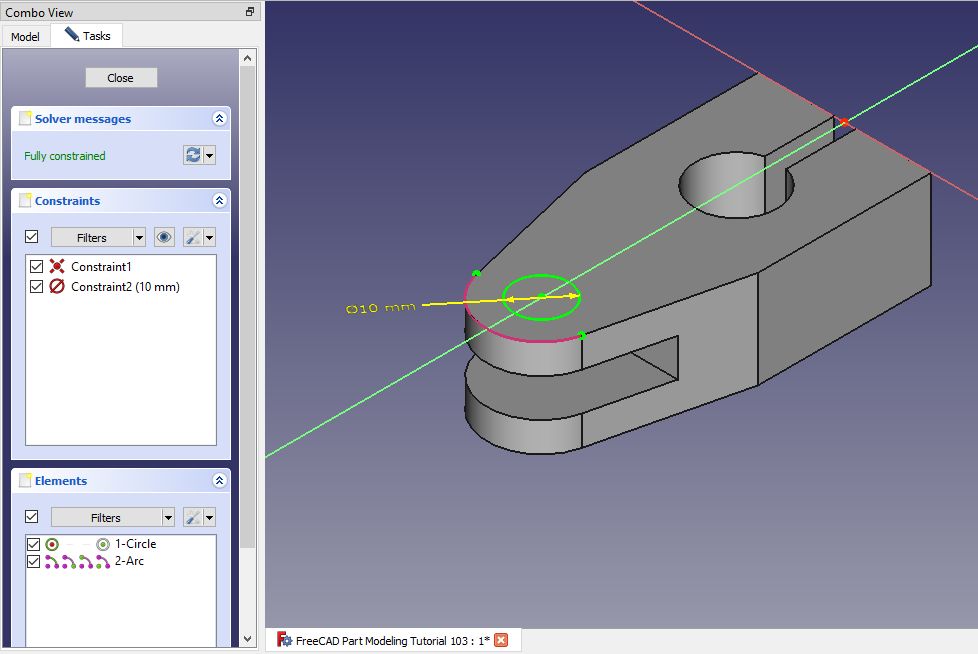Open the Constraints Filters dropdown arrow
This screenshot has height=654, width=978.
139,237
